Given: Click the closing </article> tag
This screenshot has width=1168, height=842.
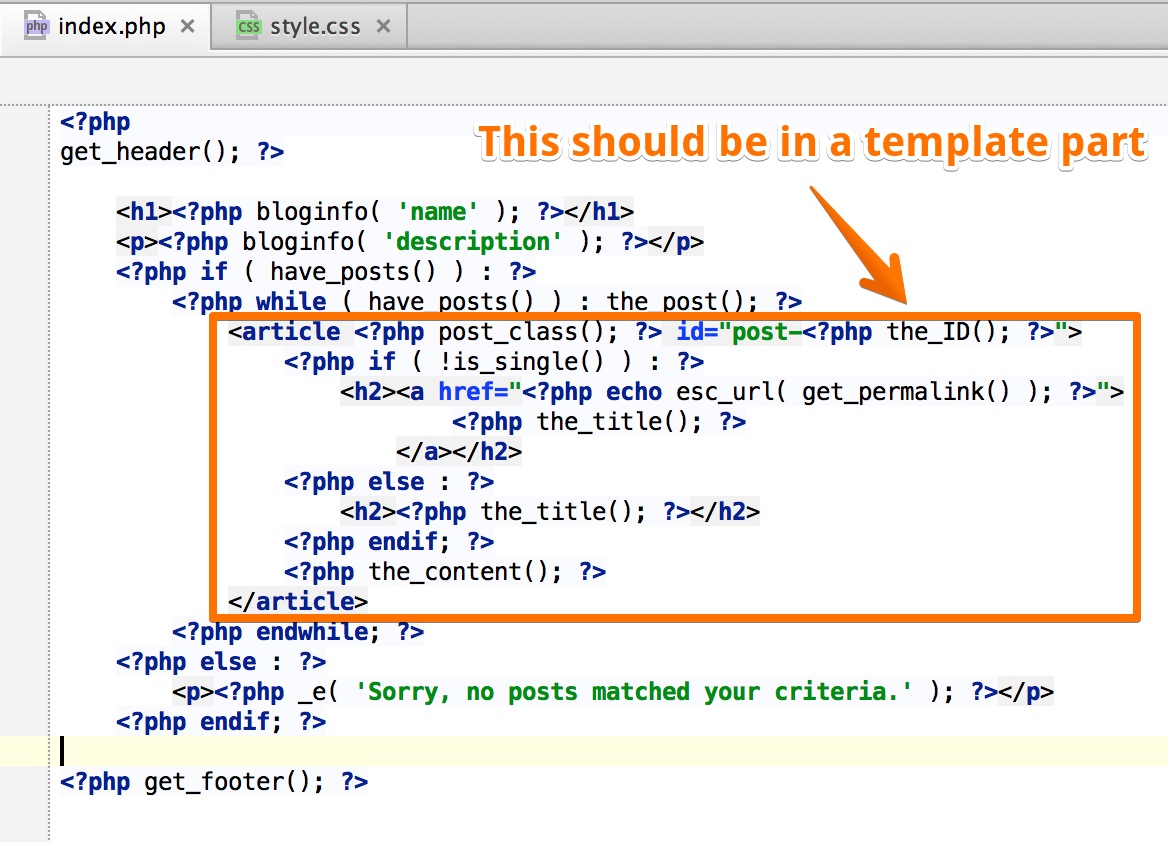Looking at the screenshot, I should click(298, 601).
